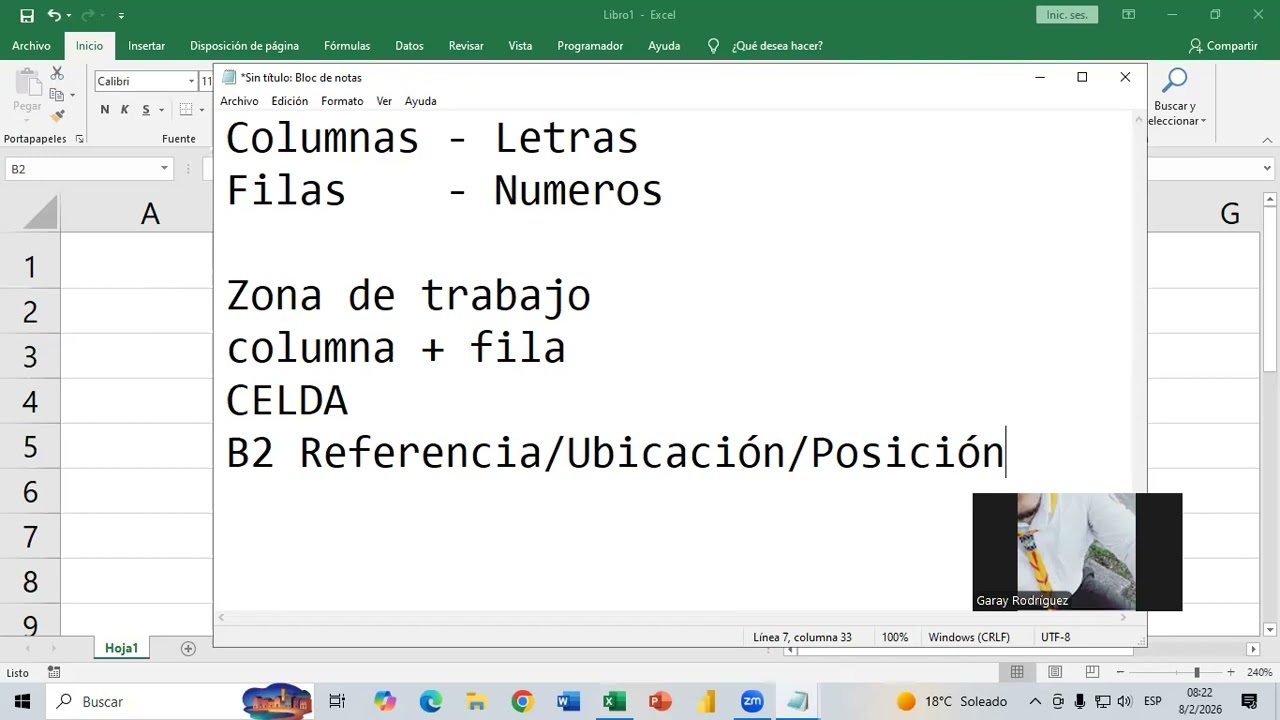1280x720 pixels.
Task: Open the Vista ribbon tab
Action: [x=520, y=46]
